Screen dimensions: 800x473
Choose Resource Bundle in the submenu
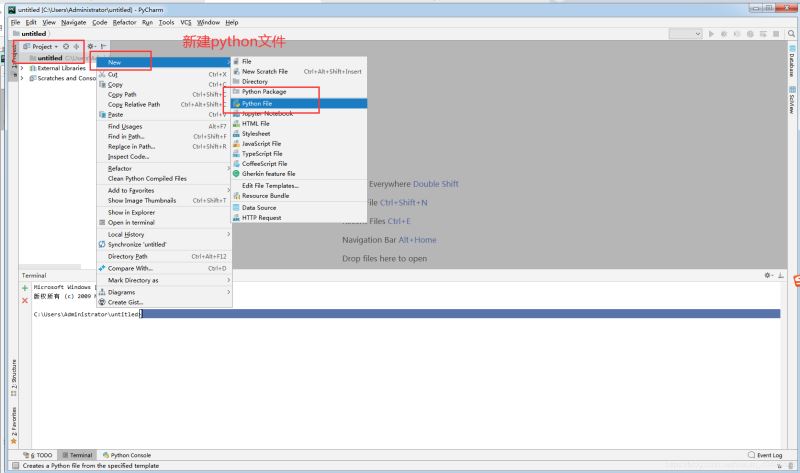pos(299,196)
